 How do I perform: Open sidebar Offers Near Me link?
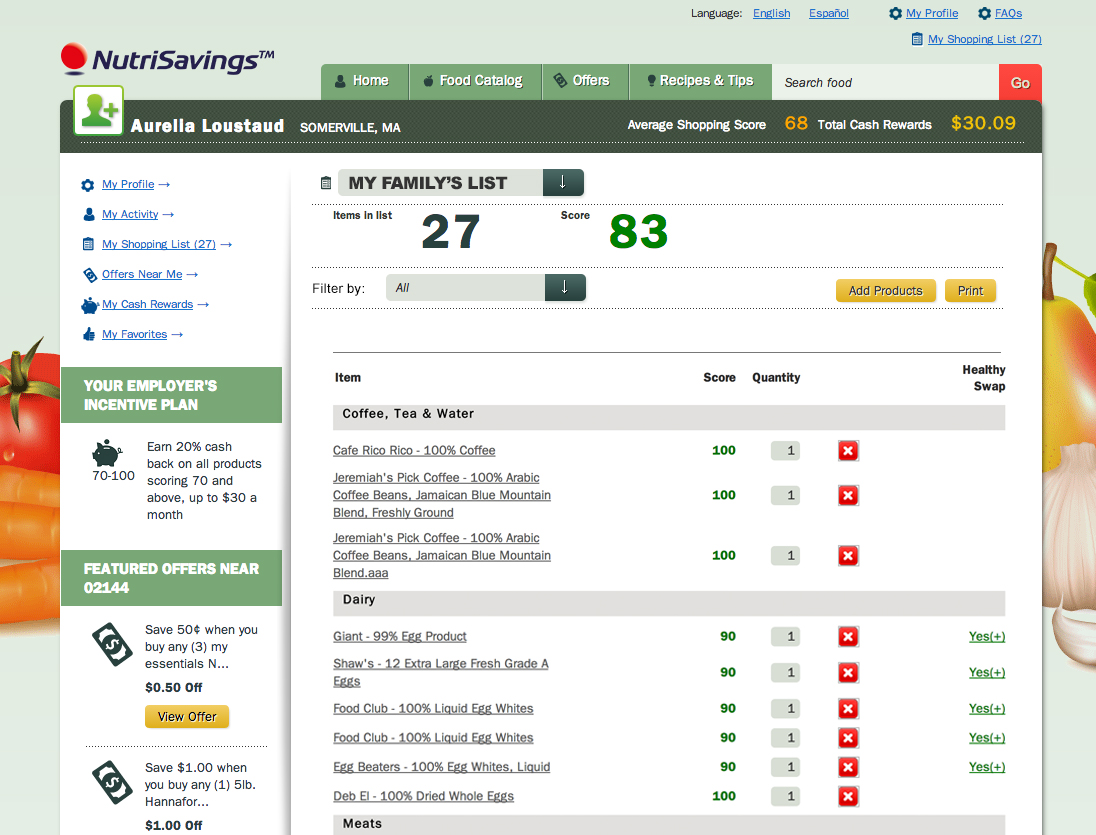tap(142, 275)
